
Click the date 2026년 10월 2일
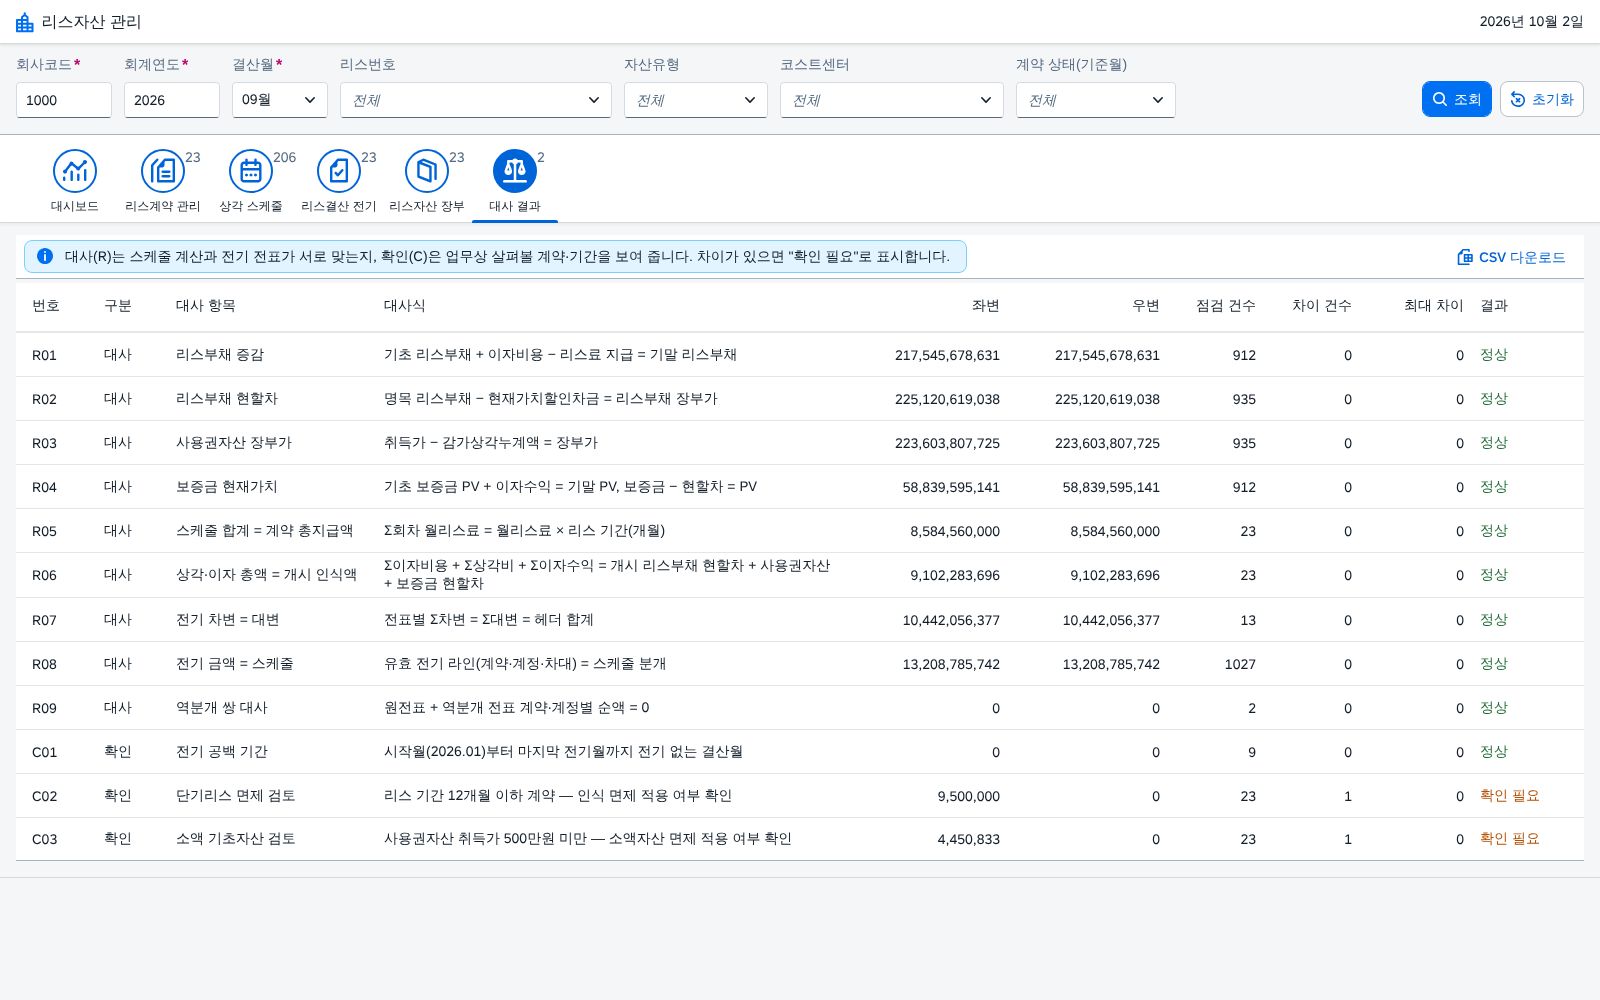coord(1531,22)
